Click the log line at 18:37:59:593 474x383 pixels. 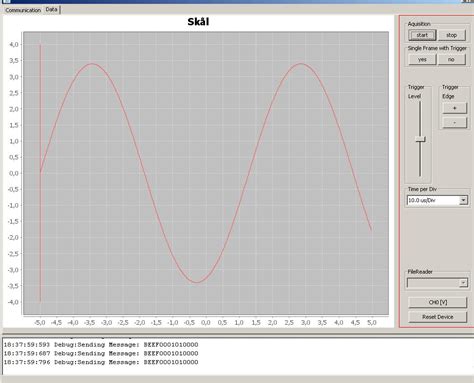click(101, 345)
